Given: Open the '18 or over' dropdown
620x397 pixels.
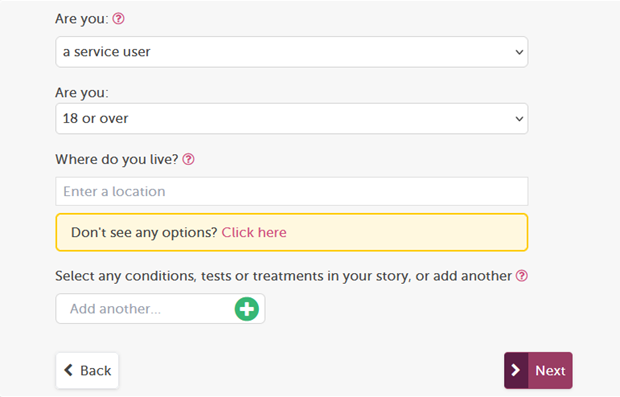Looking at the screenshot, I should (x=292, y=119).
